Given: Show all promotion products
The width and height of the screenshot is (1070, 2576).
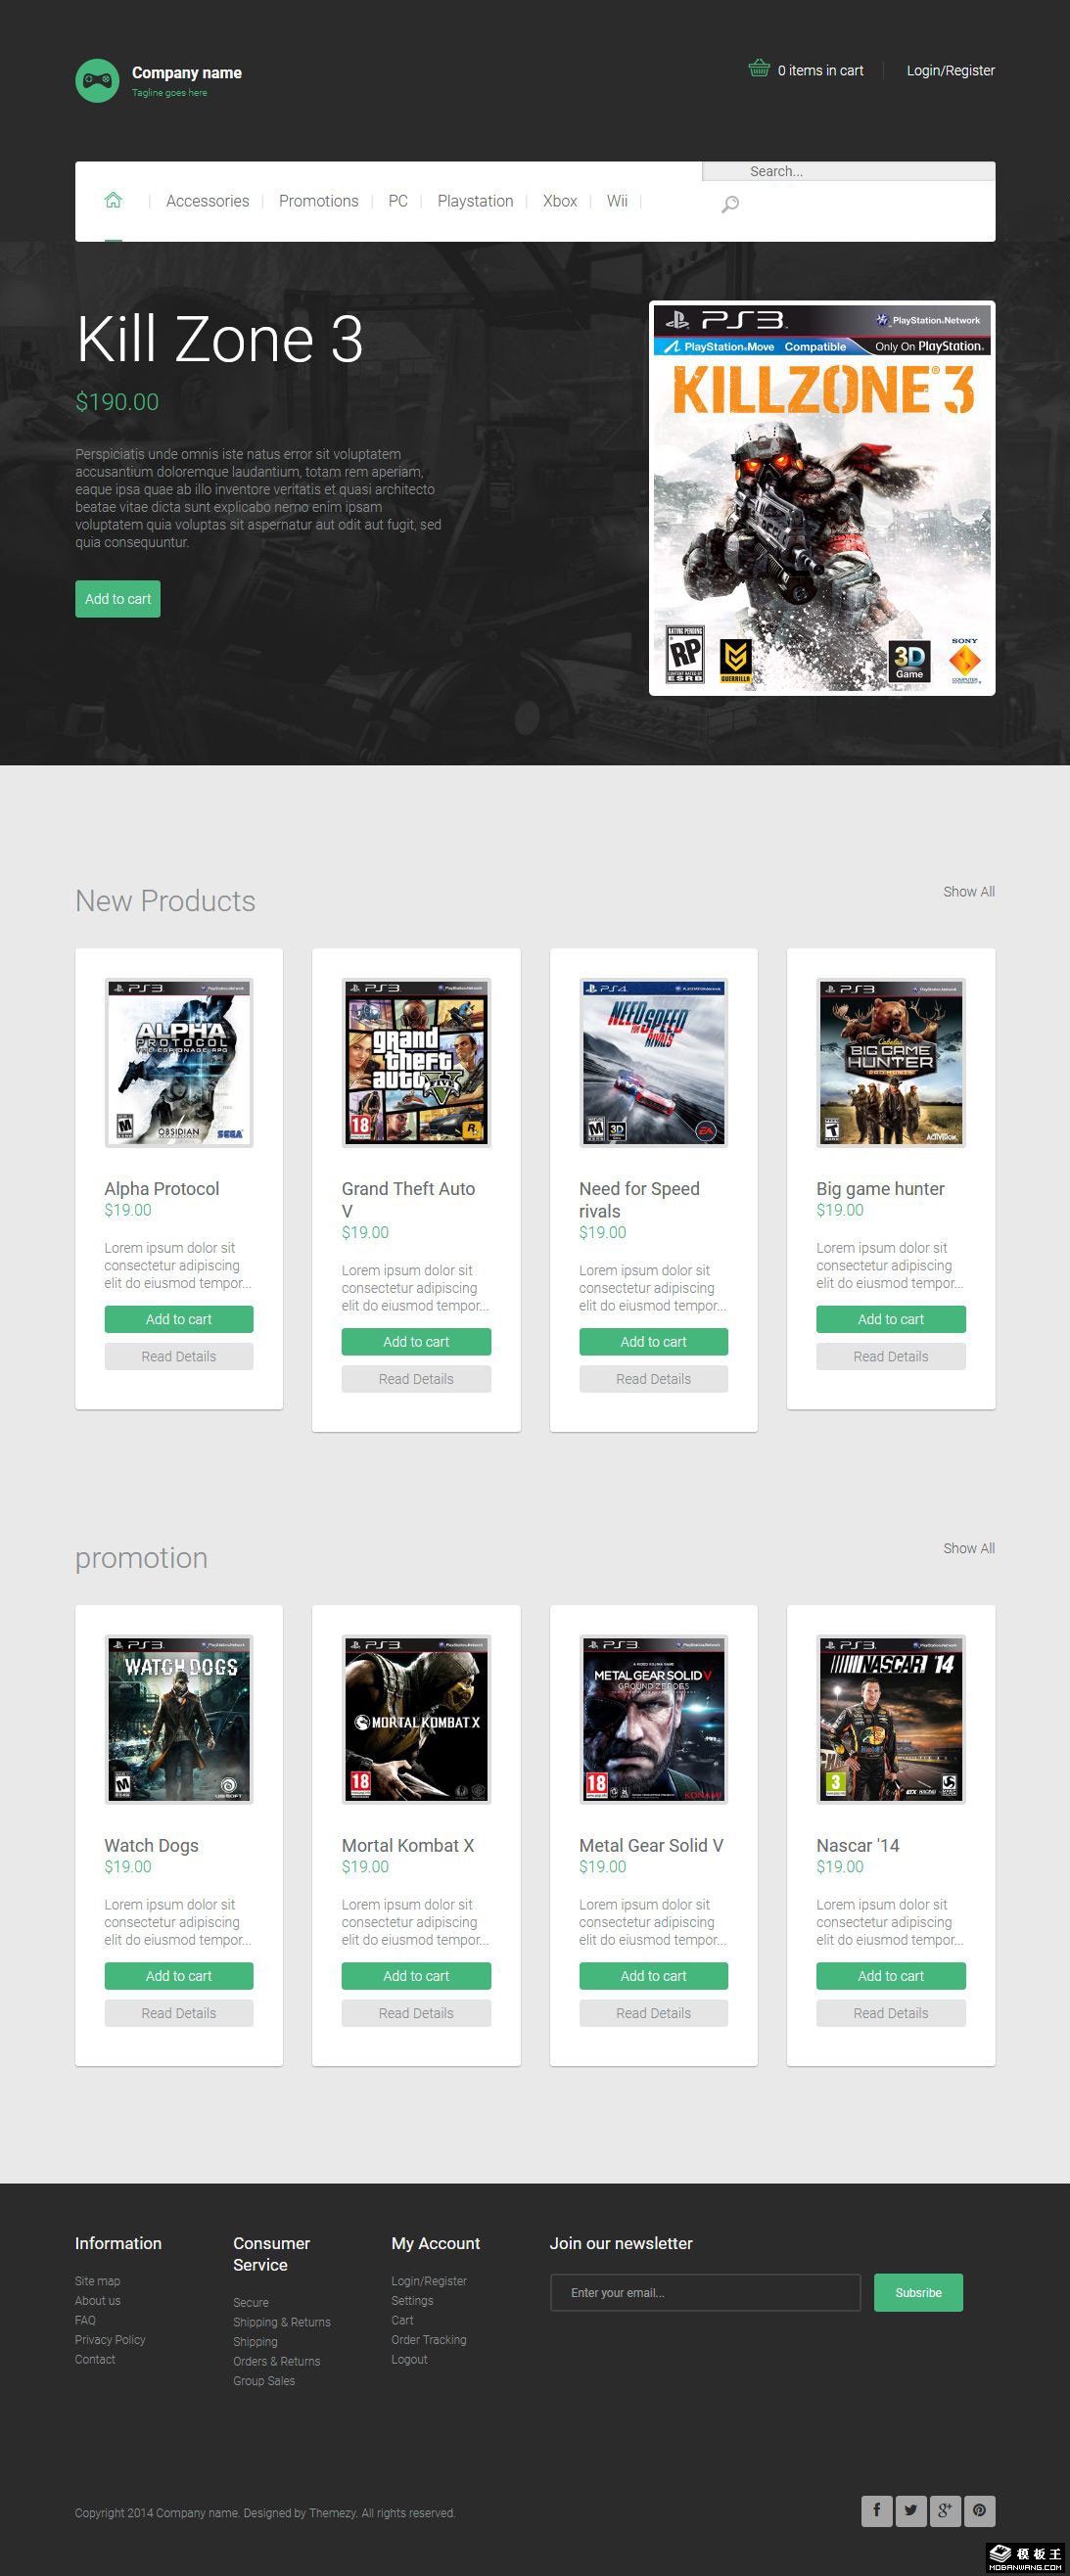Looking at the screenshot, I should 968,1548.
